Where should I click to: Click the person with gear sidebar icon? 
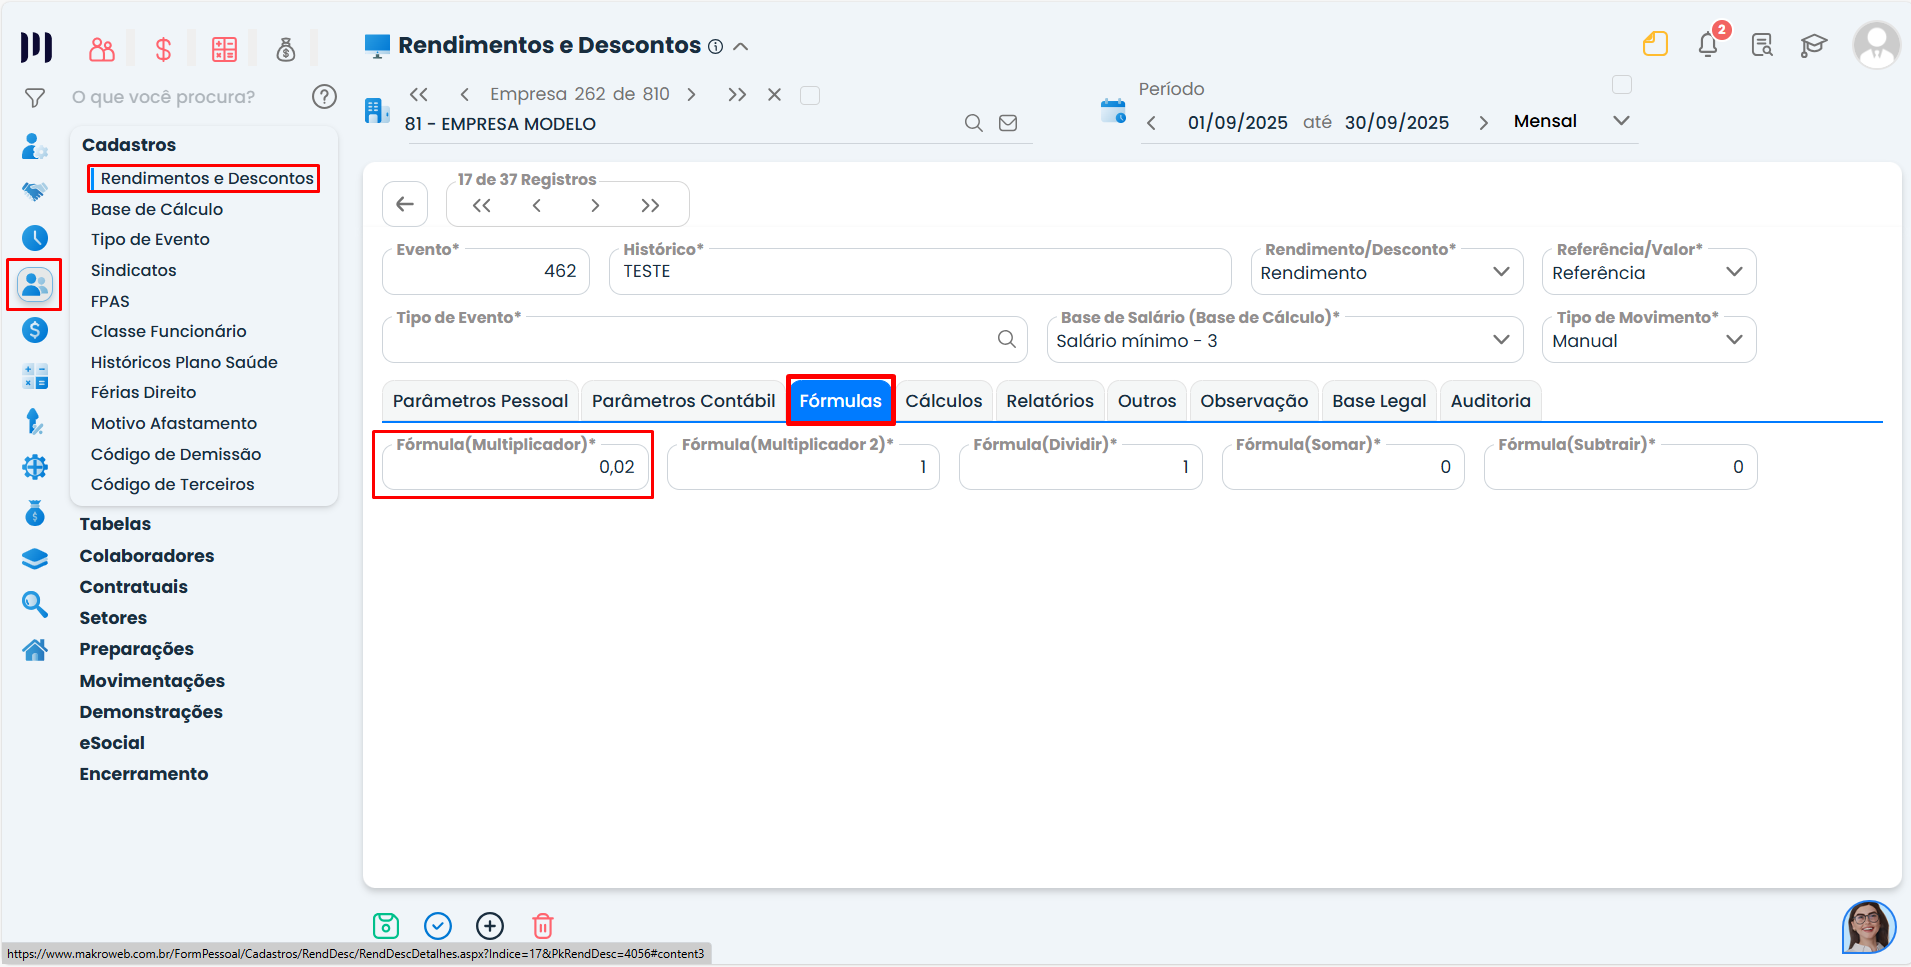35,146
